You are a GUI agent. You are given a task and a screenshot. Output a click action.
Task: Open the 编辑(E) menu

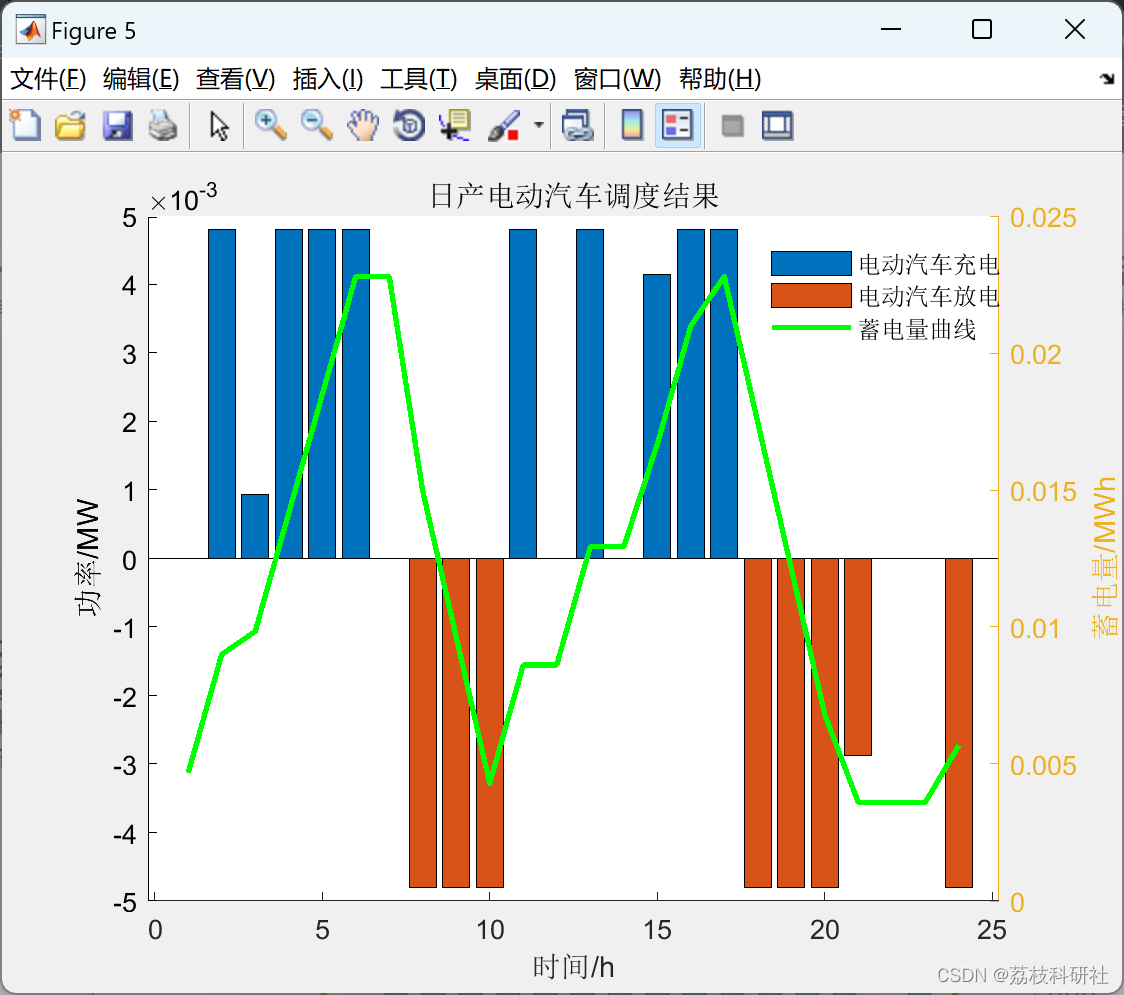point(140,79)
